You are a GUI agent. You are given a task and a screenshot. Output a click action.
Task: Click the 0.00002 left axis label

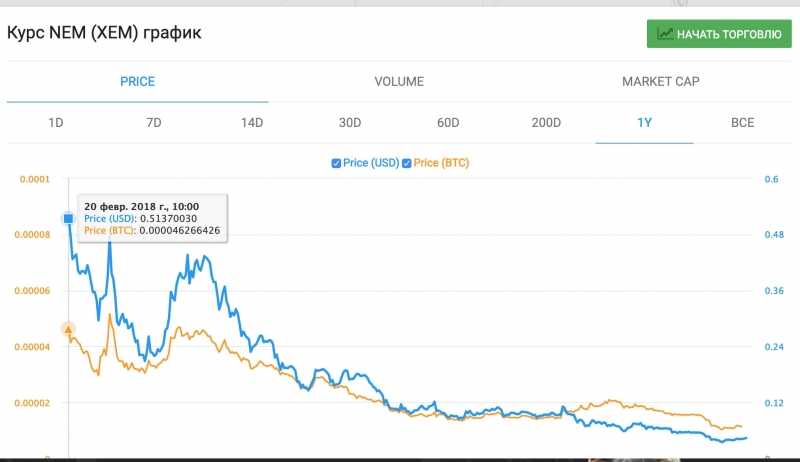[32, 403]
